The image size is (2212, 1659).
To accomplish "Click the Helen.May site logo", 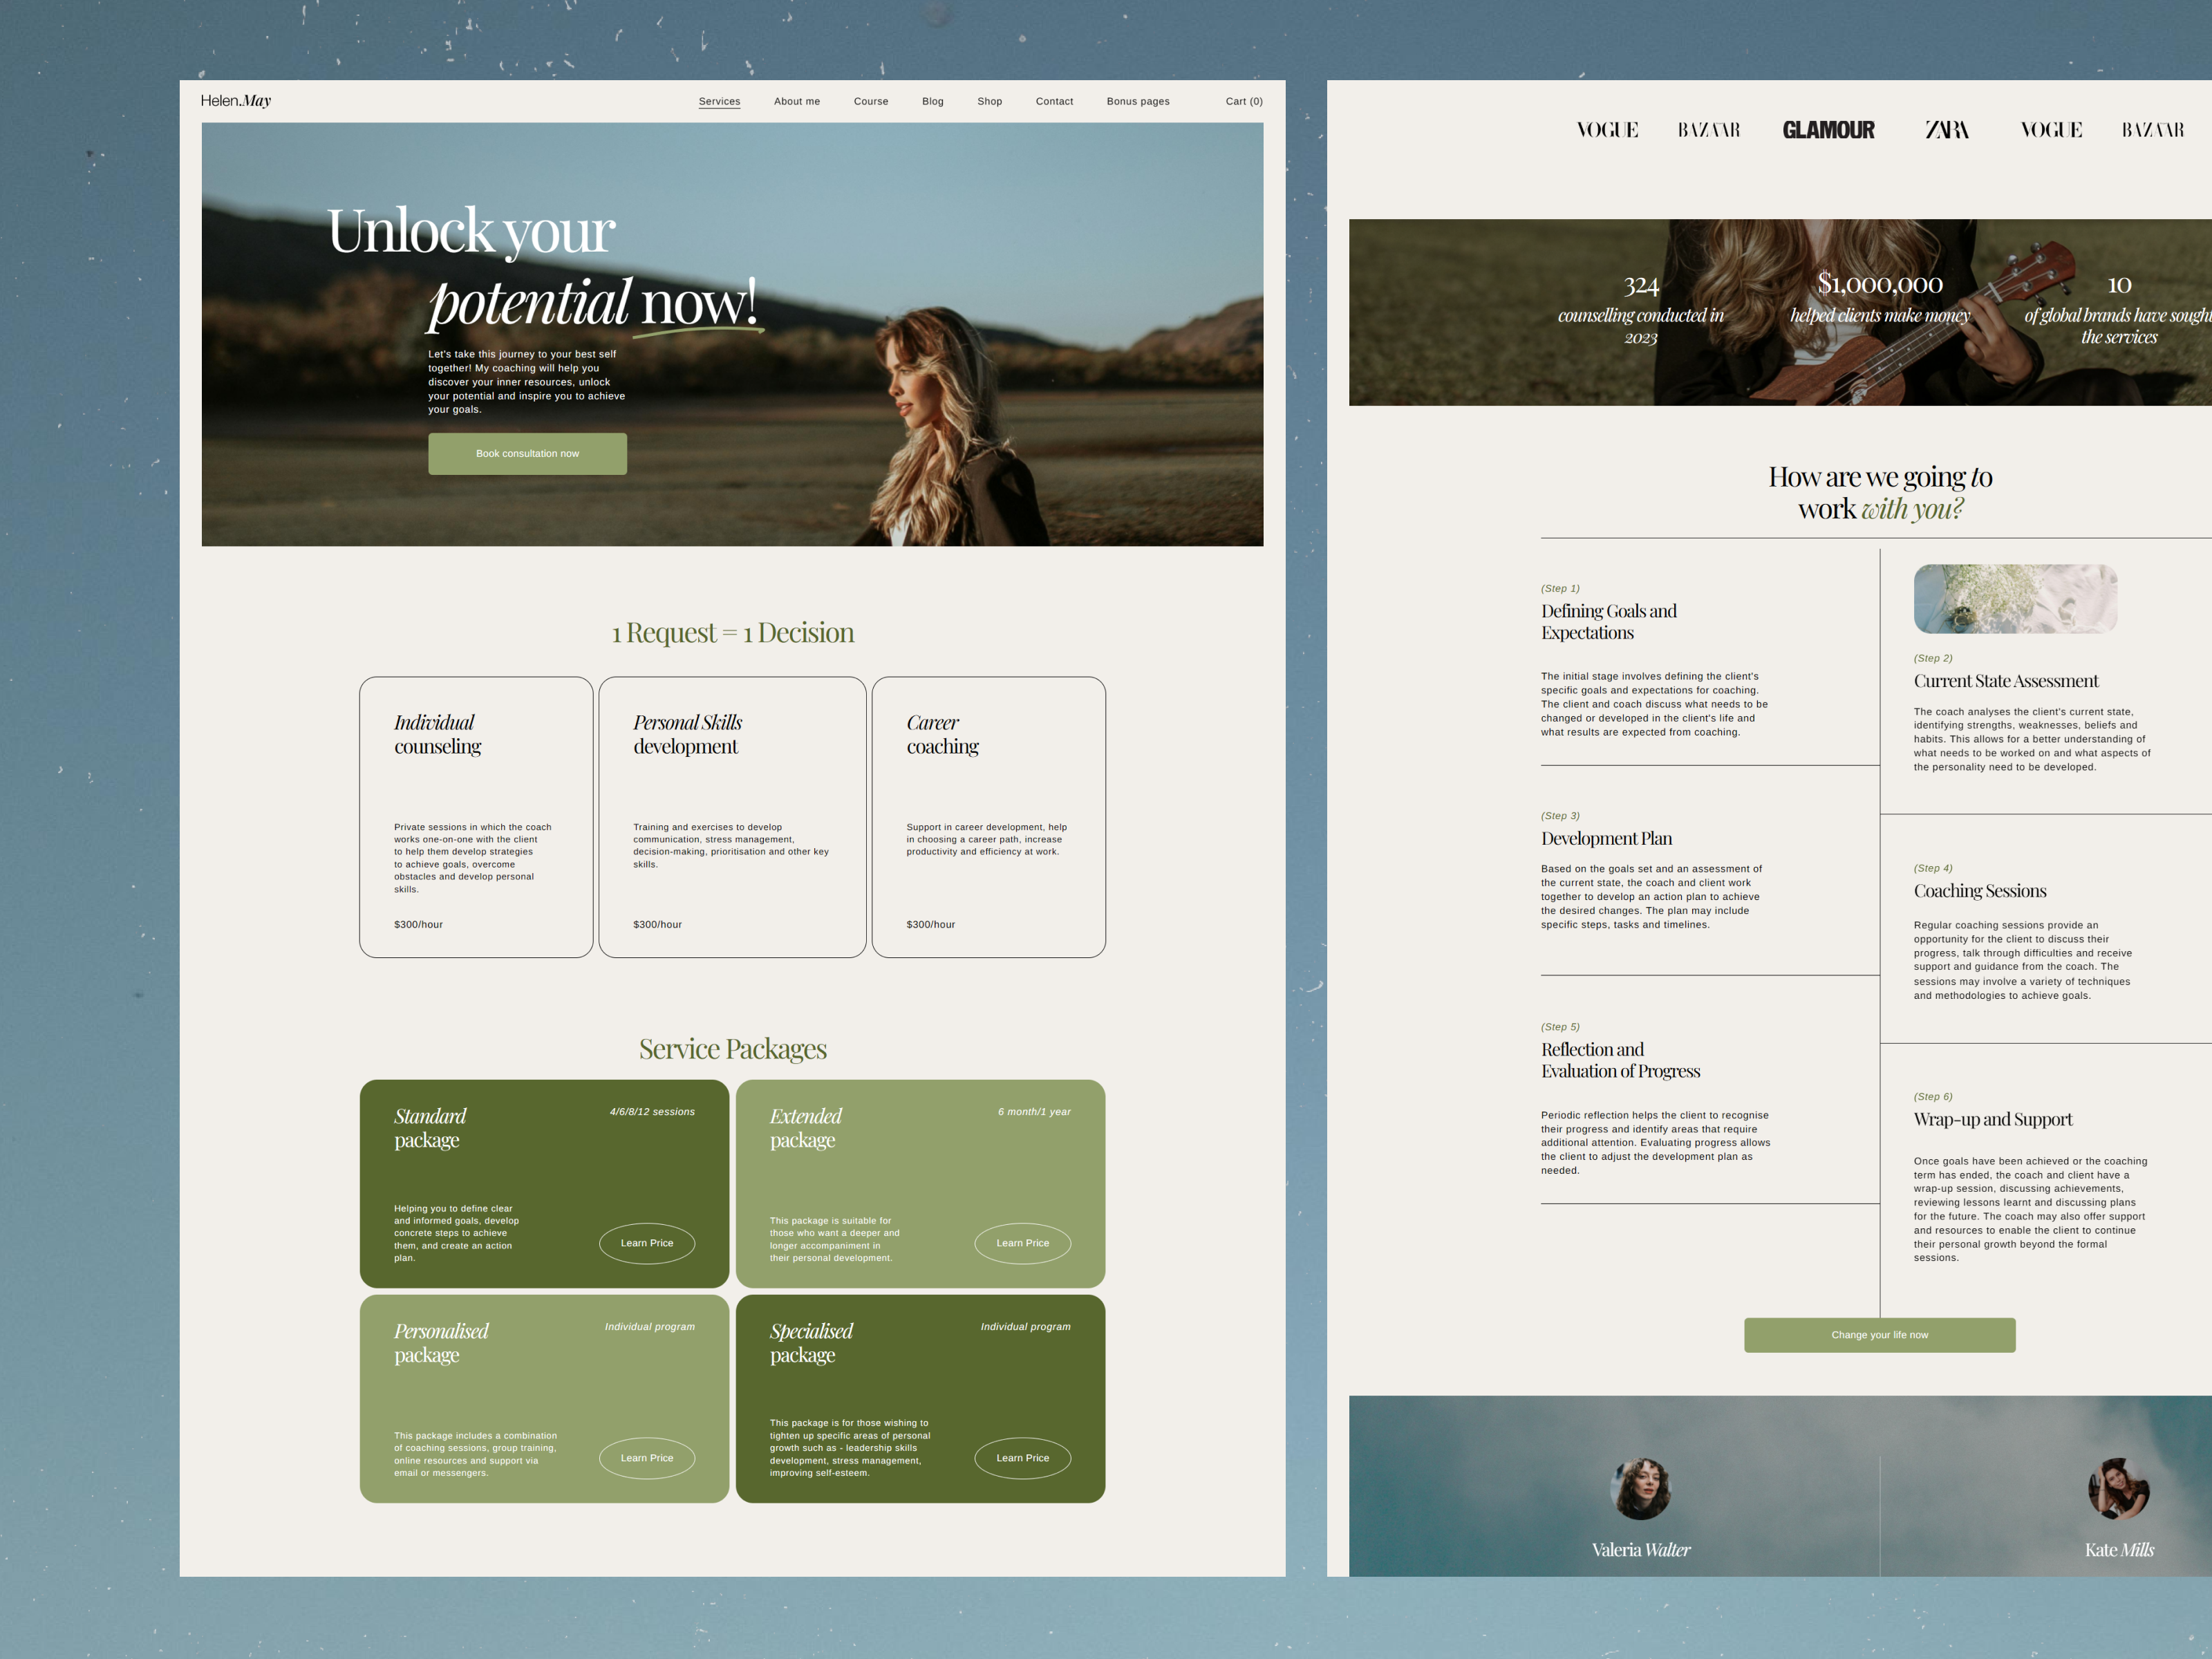I will point(235,101).
